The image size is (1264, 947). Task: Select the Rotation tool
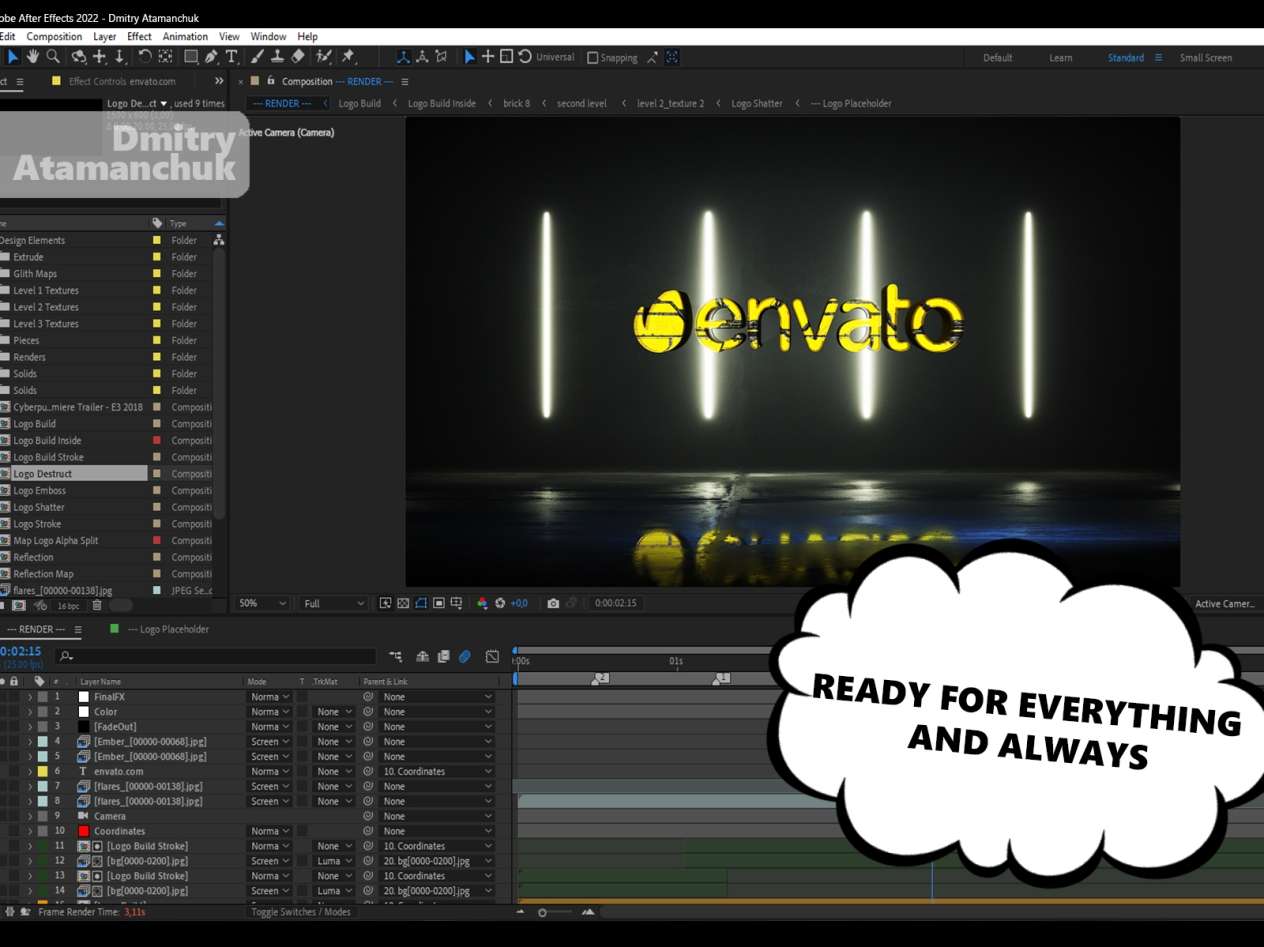pyautogui.click(x=145, y=57)
